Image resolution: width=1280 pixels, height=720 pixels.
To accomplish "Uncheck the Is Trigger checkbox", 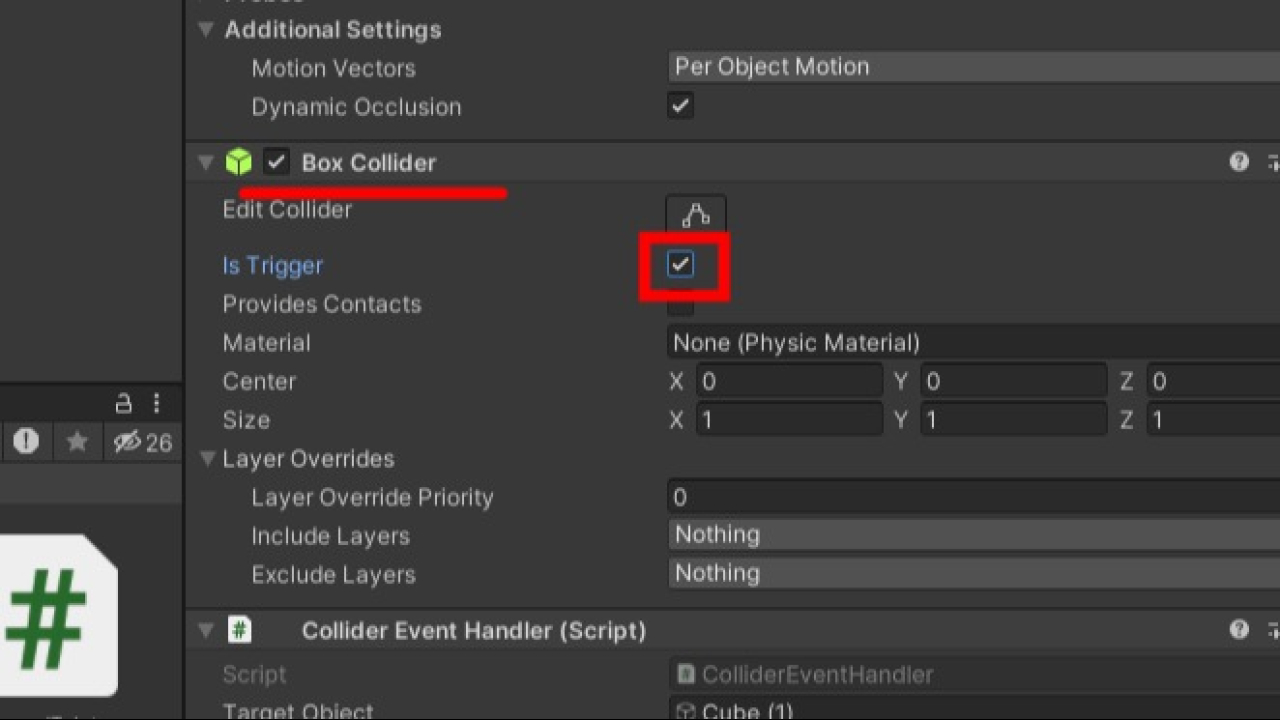I will tap(681, 265).
